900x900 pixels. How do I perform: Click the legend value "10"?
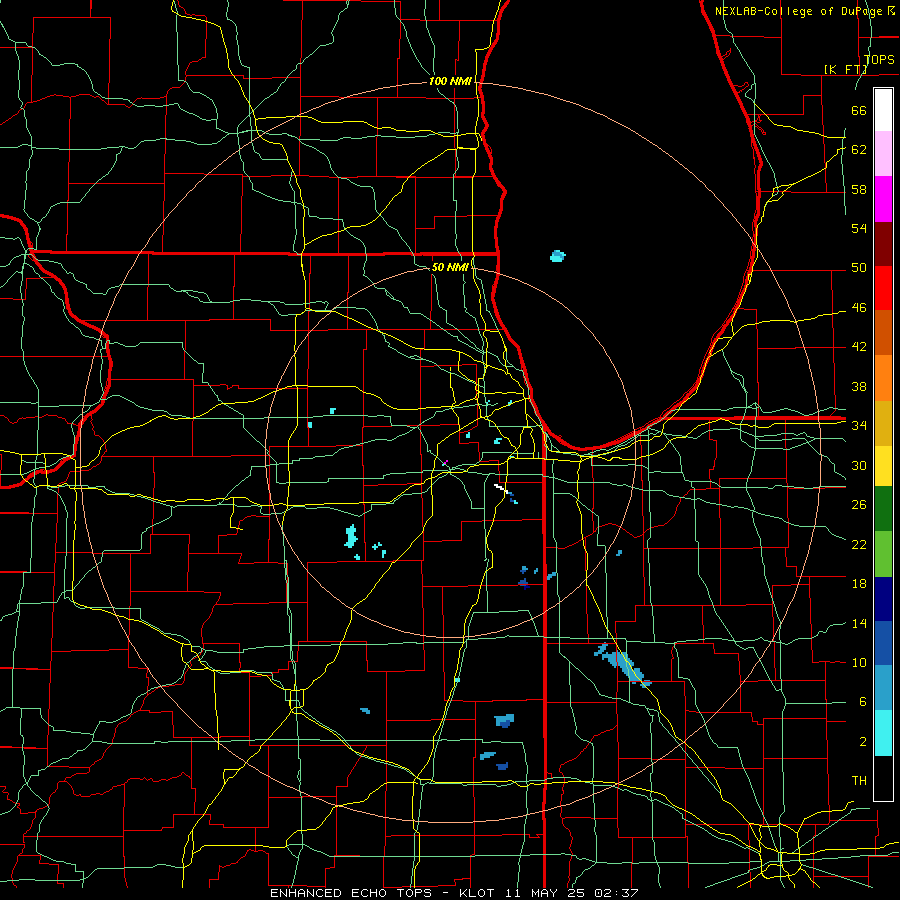click(x=859, y=662)
